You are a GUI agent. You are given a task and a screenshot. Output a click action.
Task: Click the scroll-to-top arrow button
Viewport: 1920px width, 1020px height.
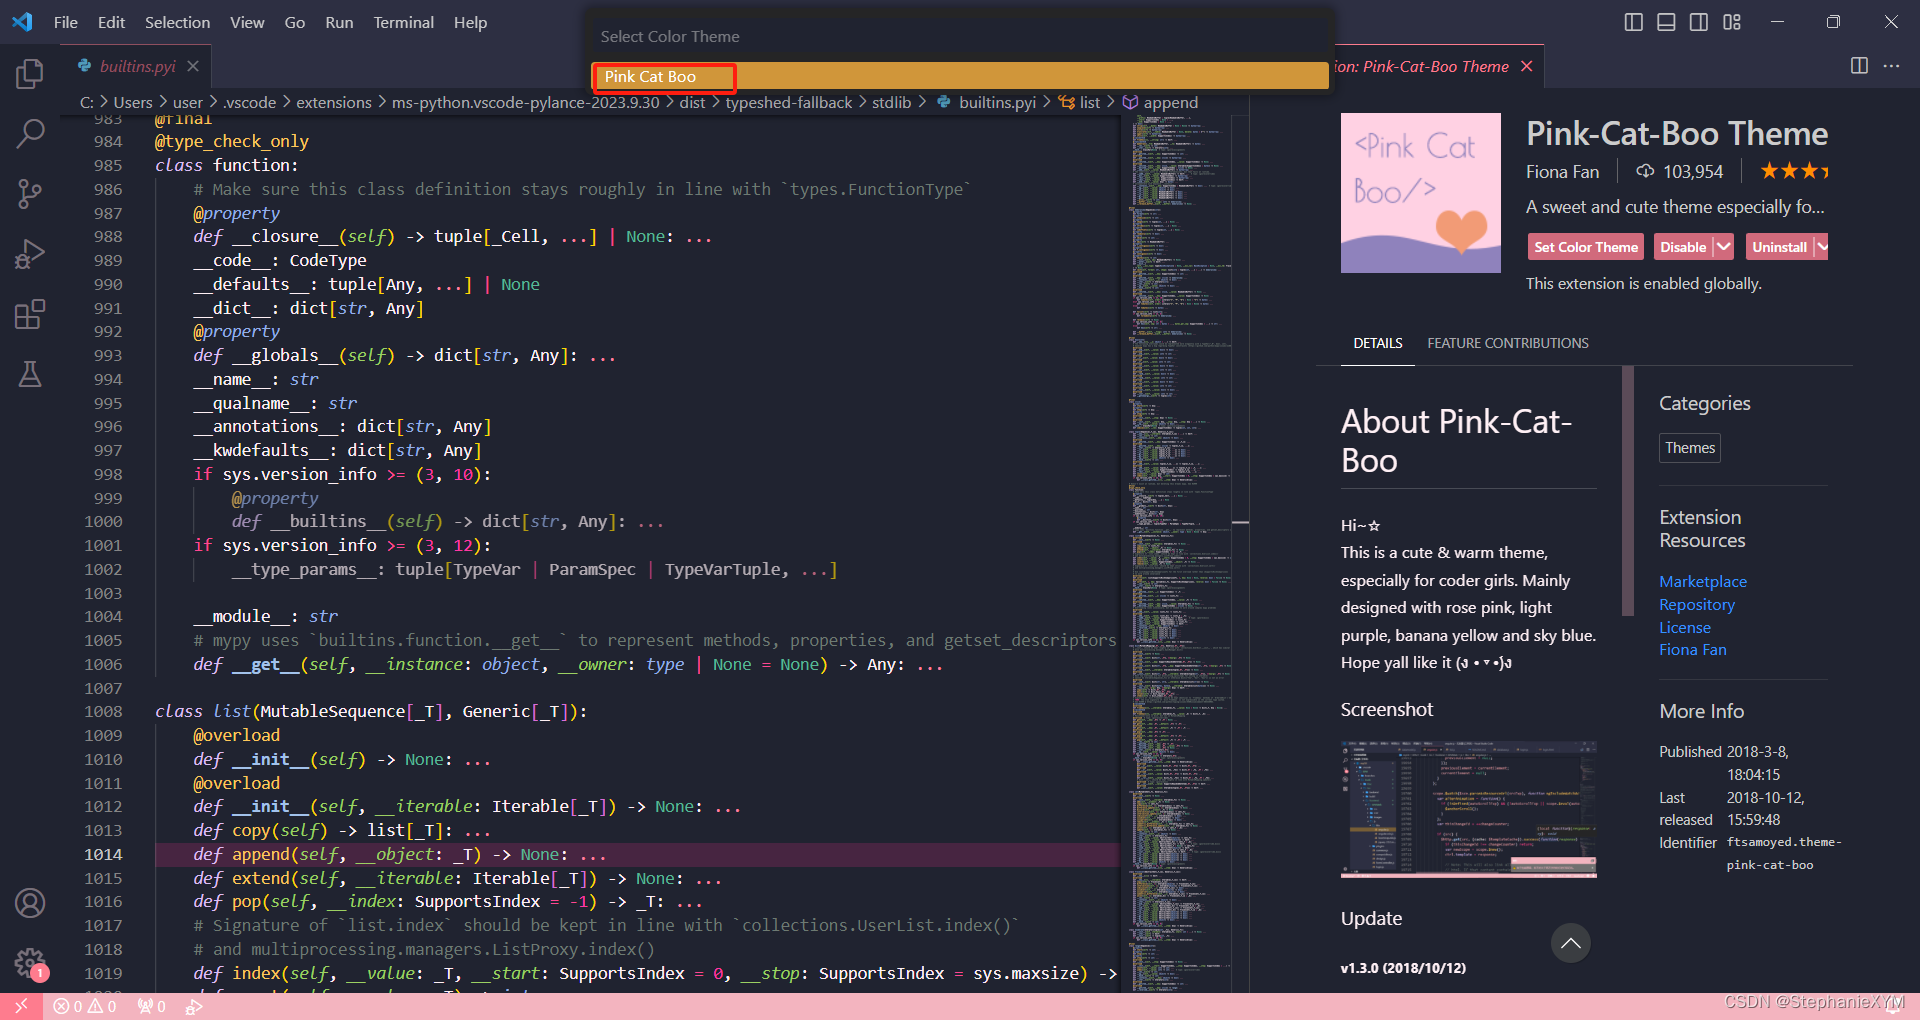(x=1571, y=943)
